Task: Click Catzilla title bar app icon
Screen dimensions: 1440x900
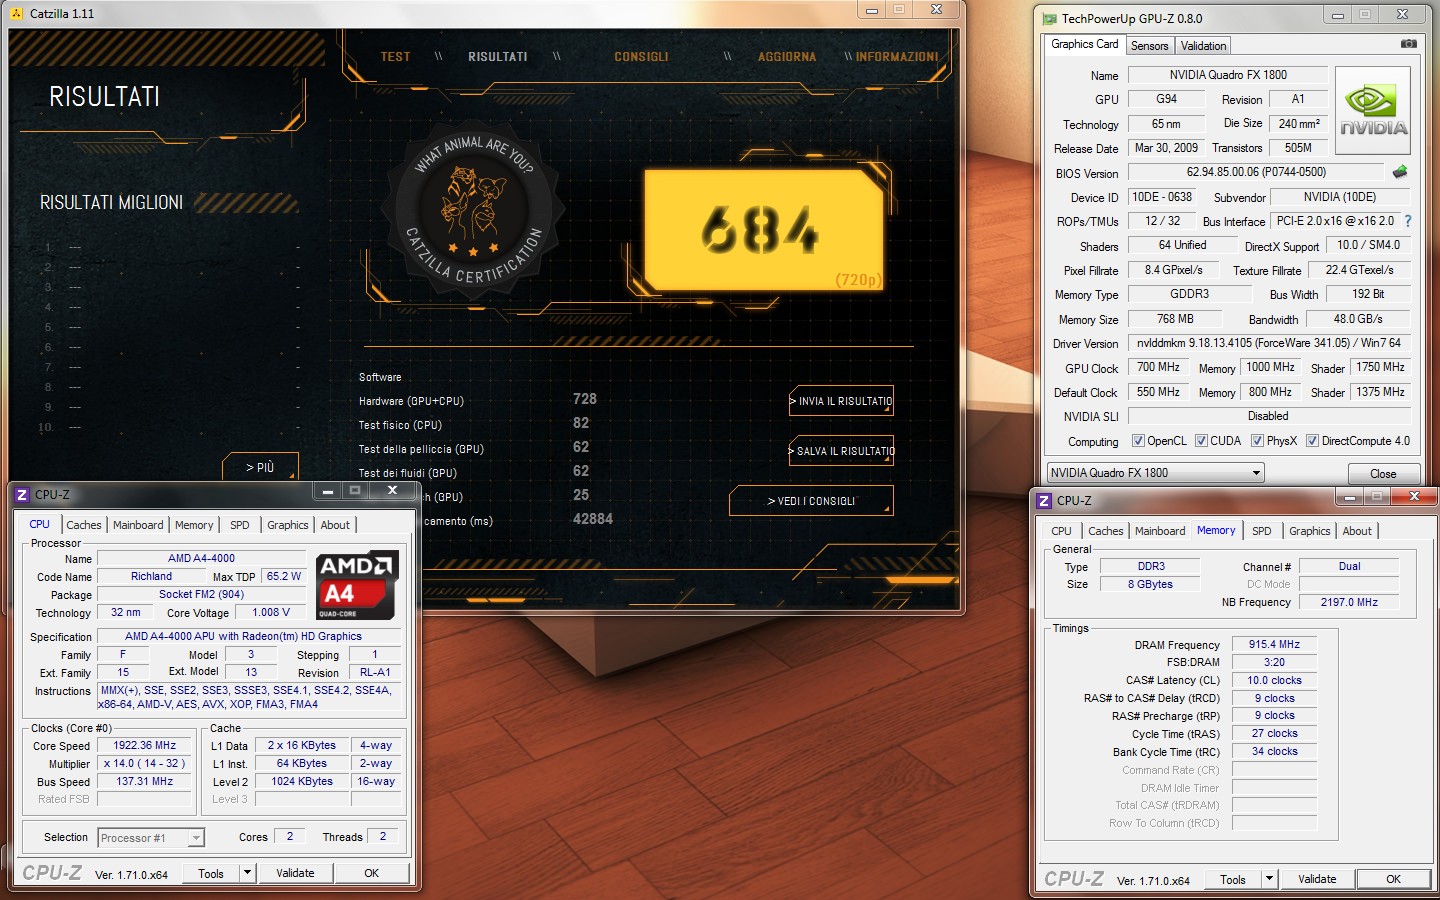Action: coord(17,14)
